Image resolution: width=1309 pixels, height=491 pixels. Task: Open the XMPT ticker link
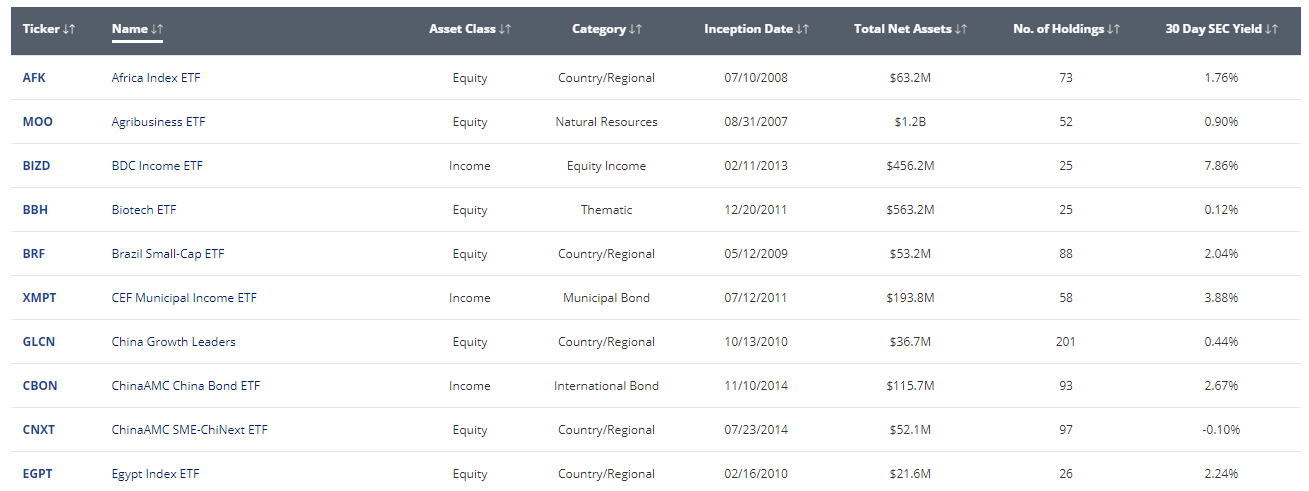point(39,298)
